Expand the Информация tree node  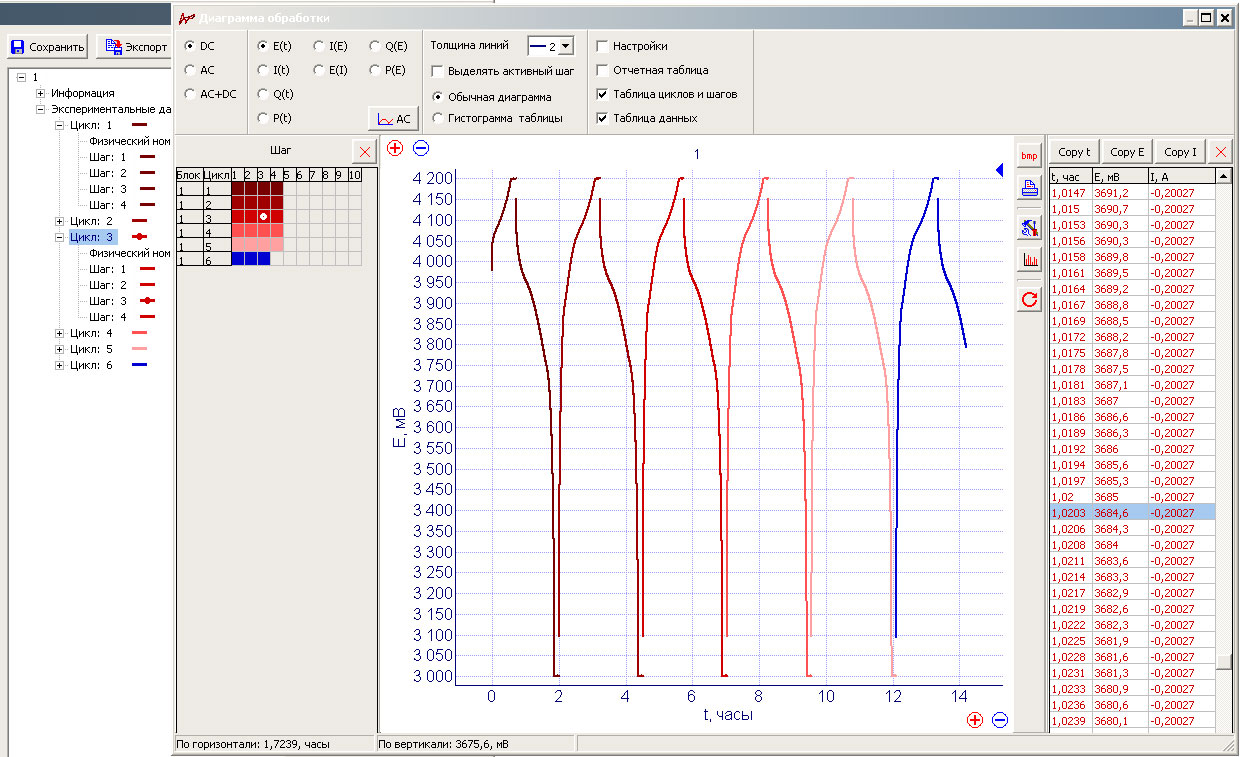pos(41,93)
